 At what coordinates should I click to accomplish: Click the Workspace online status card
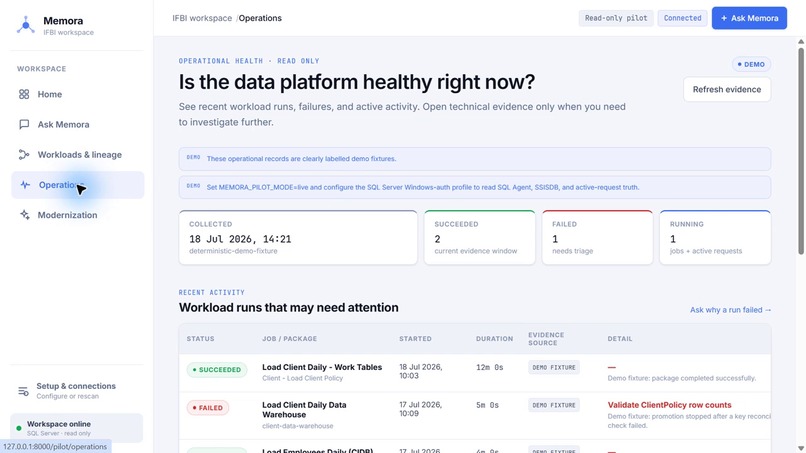(x=77, y=428)
